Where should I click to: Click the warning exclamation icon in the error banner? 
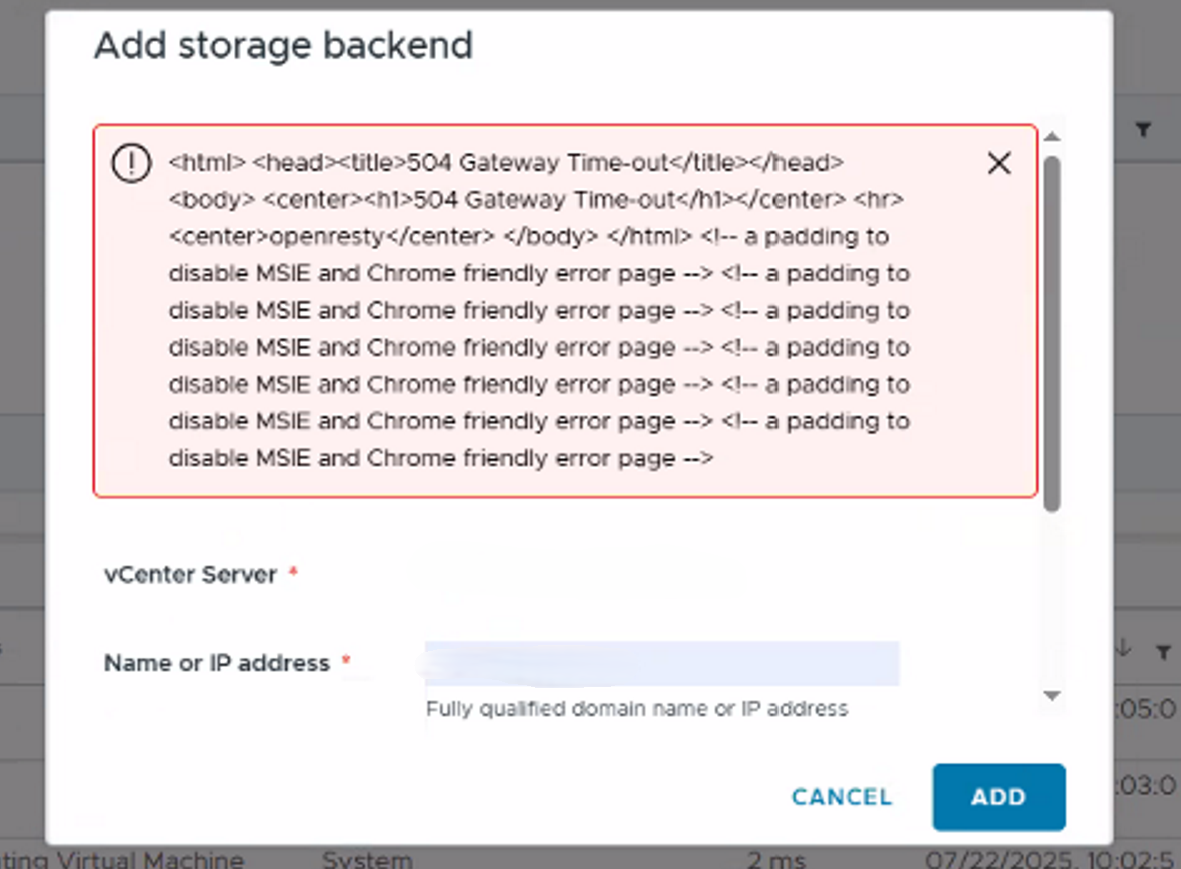(x=131, y=163)
